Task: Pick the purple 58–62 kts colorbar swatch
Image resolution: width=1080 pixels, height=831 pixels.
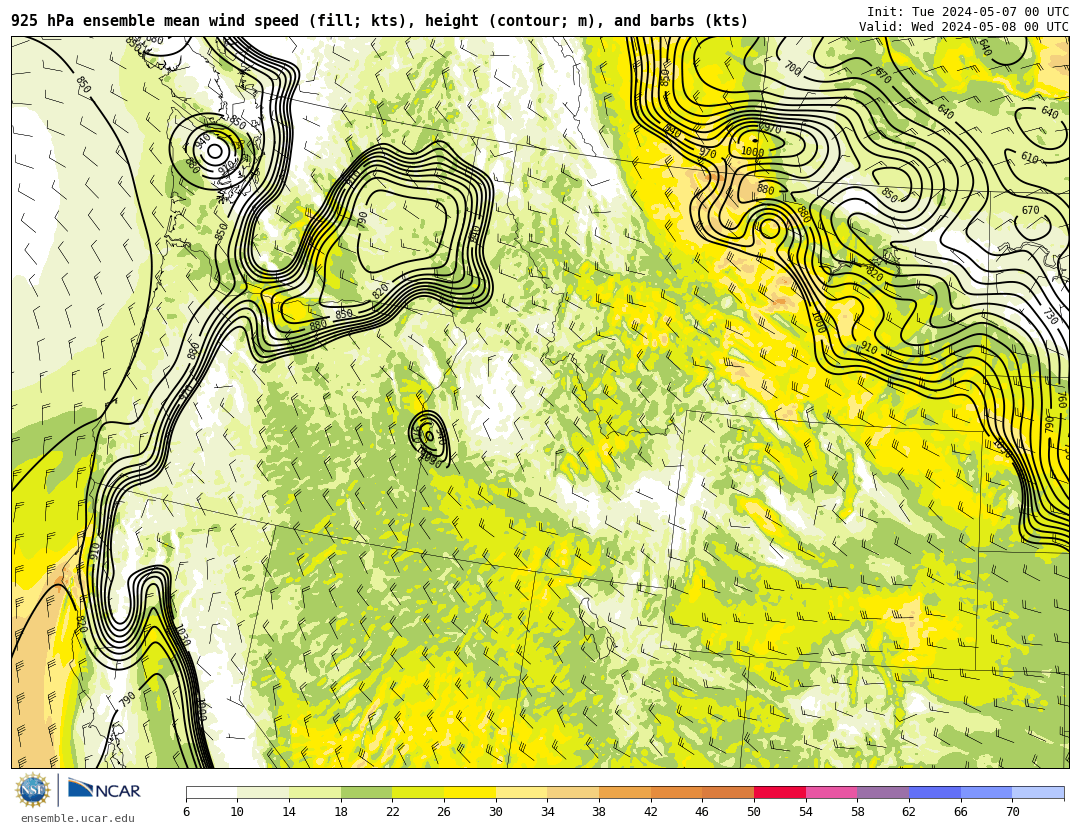Action: click(x=883, y=792)
